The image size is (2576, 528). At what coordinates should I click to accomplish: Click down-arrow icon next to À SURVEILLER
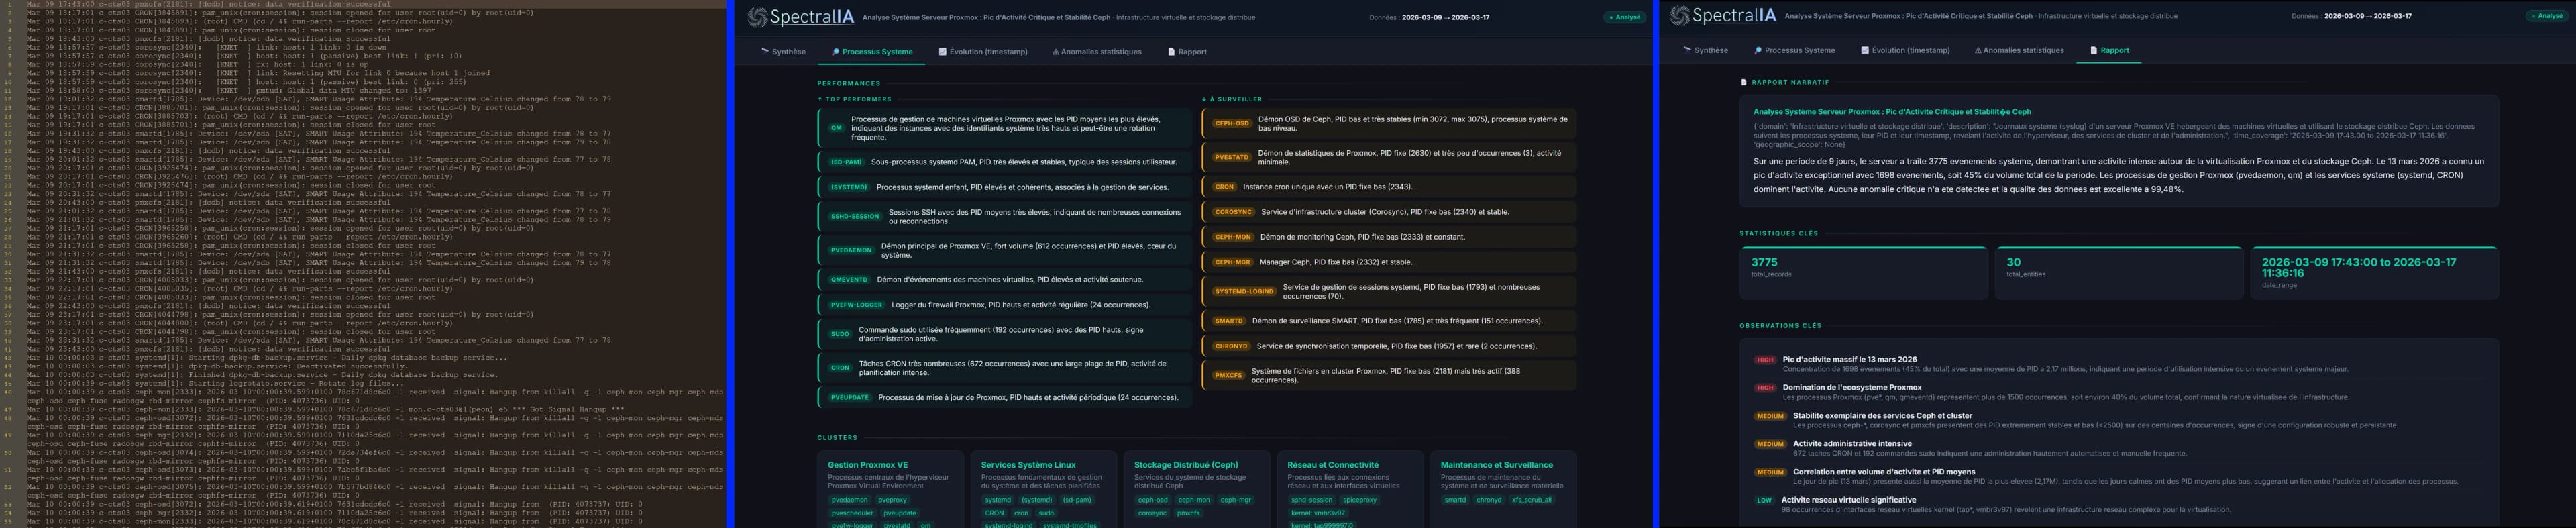[1205, 99]
